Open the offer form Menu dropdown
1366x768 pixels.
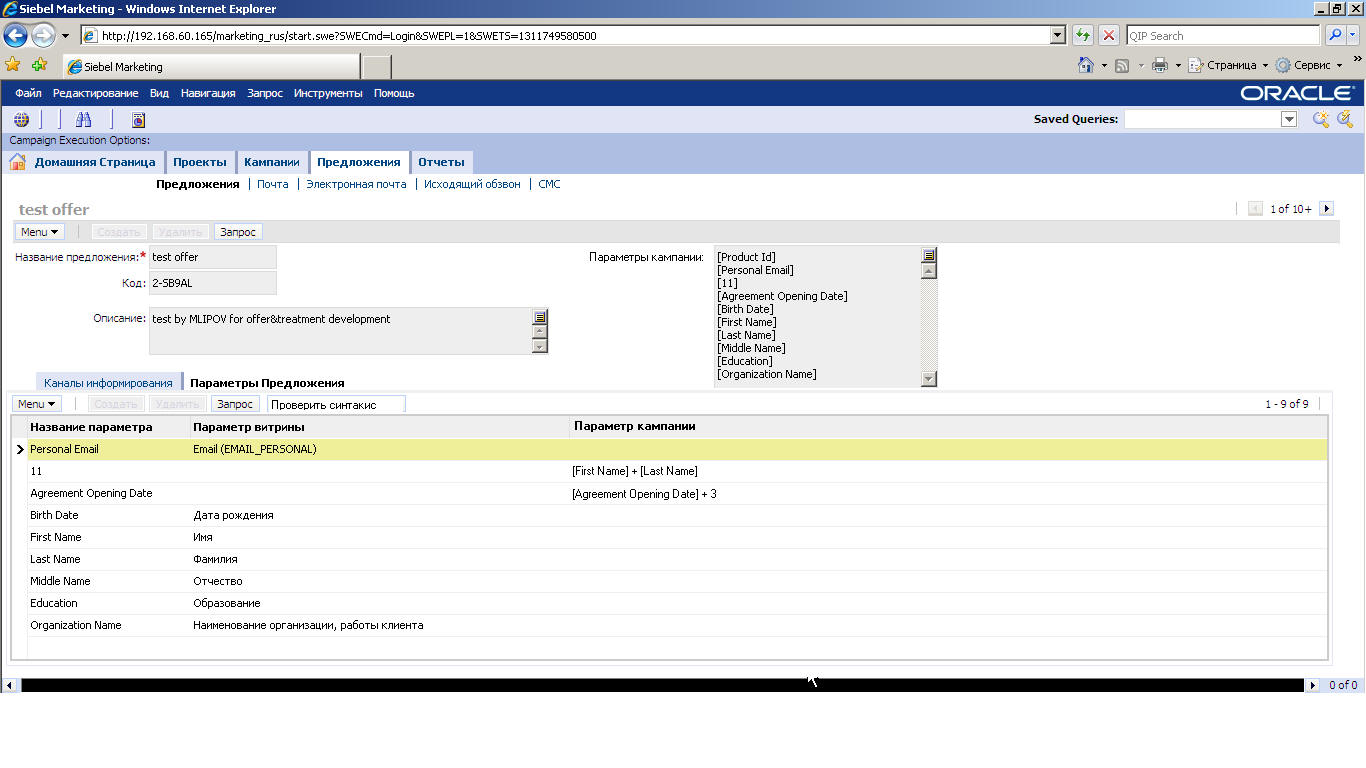pyautogui.click(x=39, y=232)
